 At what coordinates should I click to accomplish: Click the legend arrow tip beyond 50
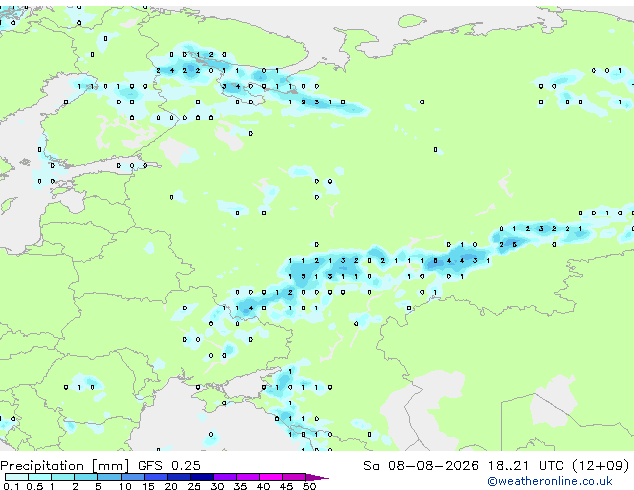(318, 477)
